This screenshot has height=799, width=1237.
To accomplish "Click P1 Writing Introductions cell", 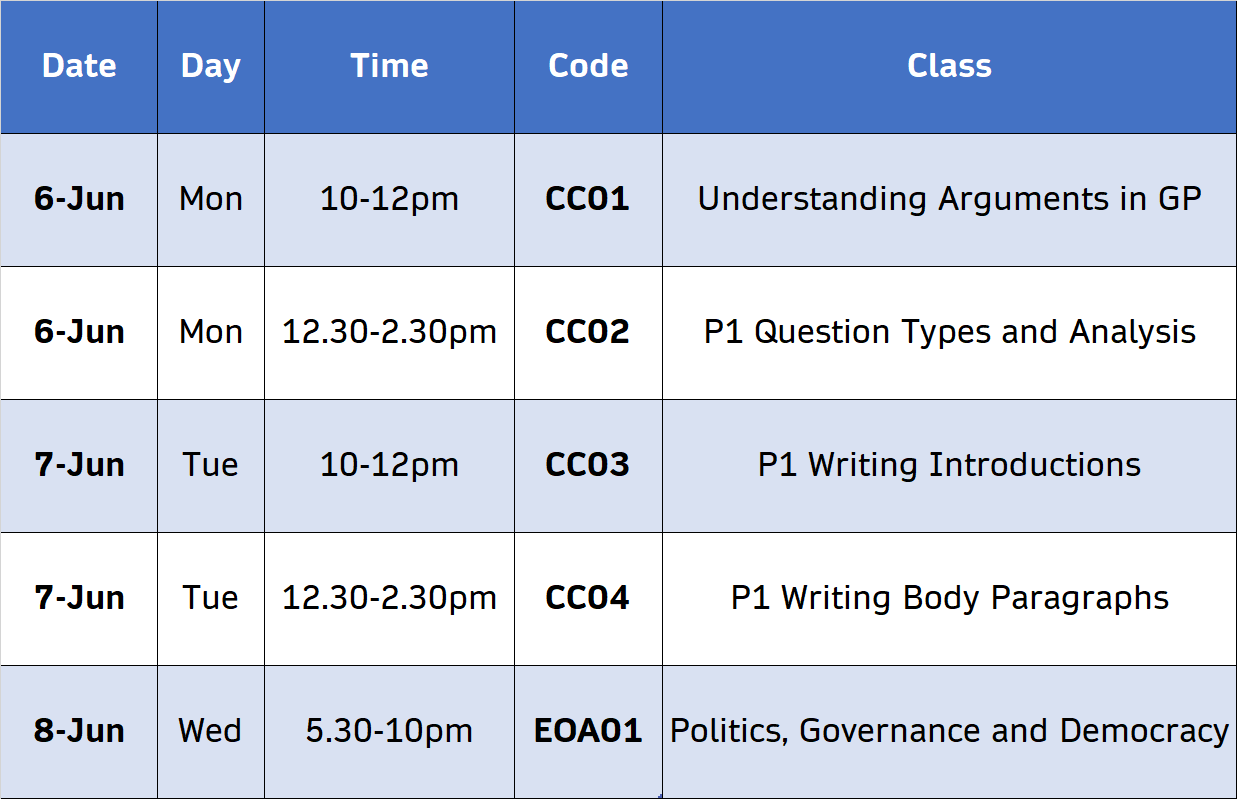I will pyautogui.click(x=949, y=465).
